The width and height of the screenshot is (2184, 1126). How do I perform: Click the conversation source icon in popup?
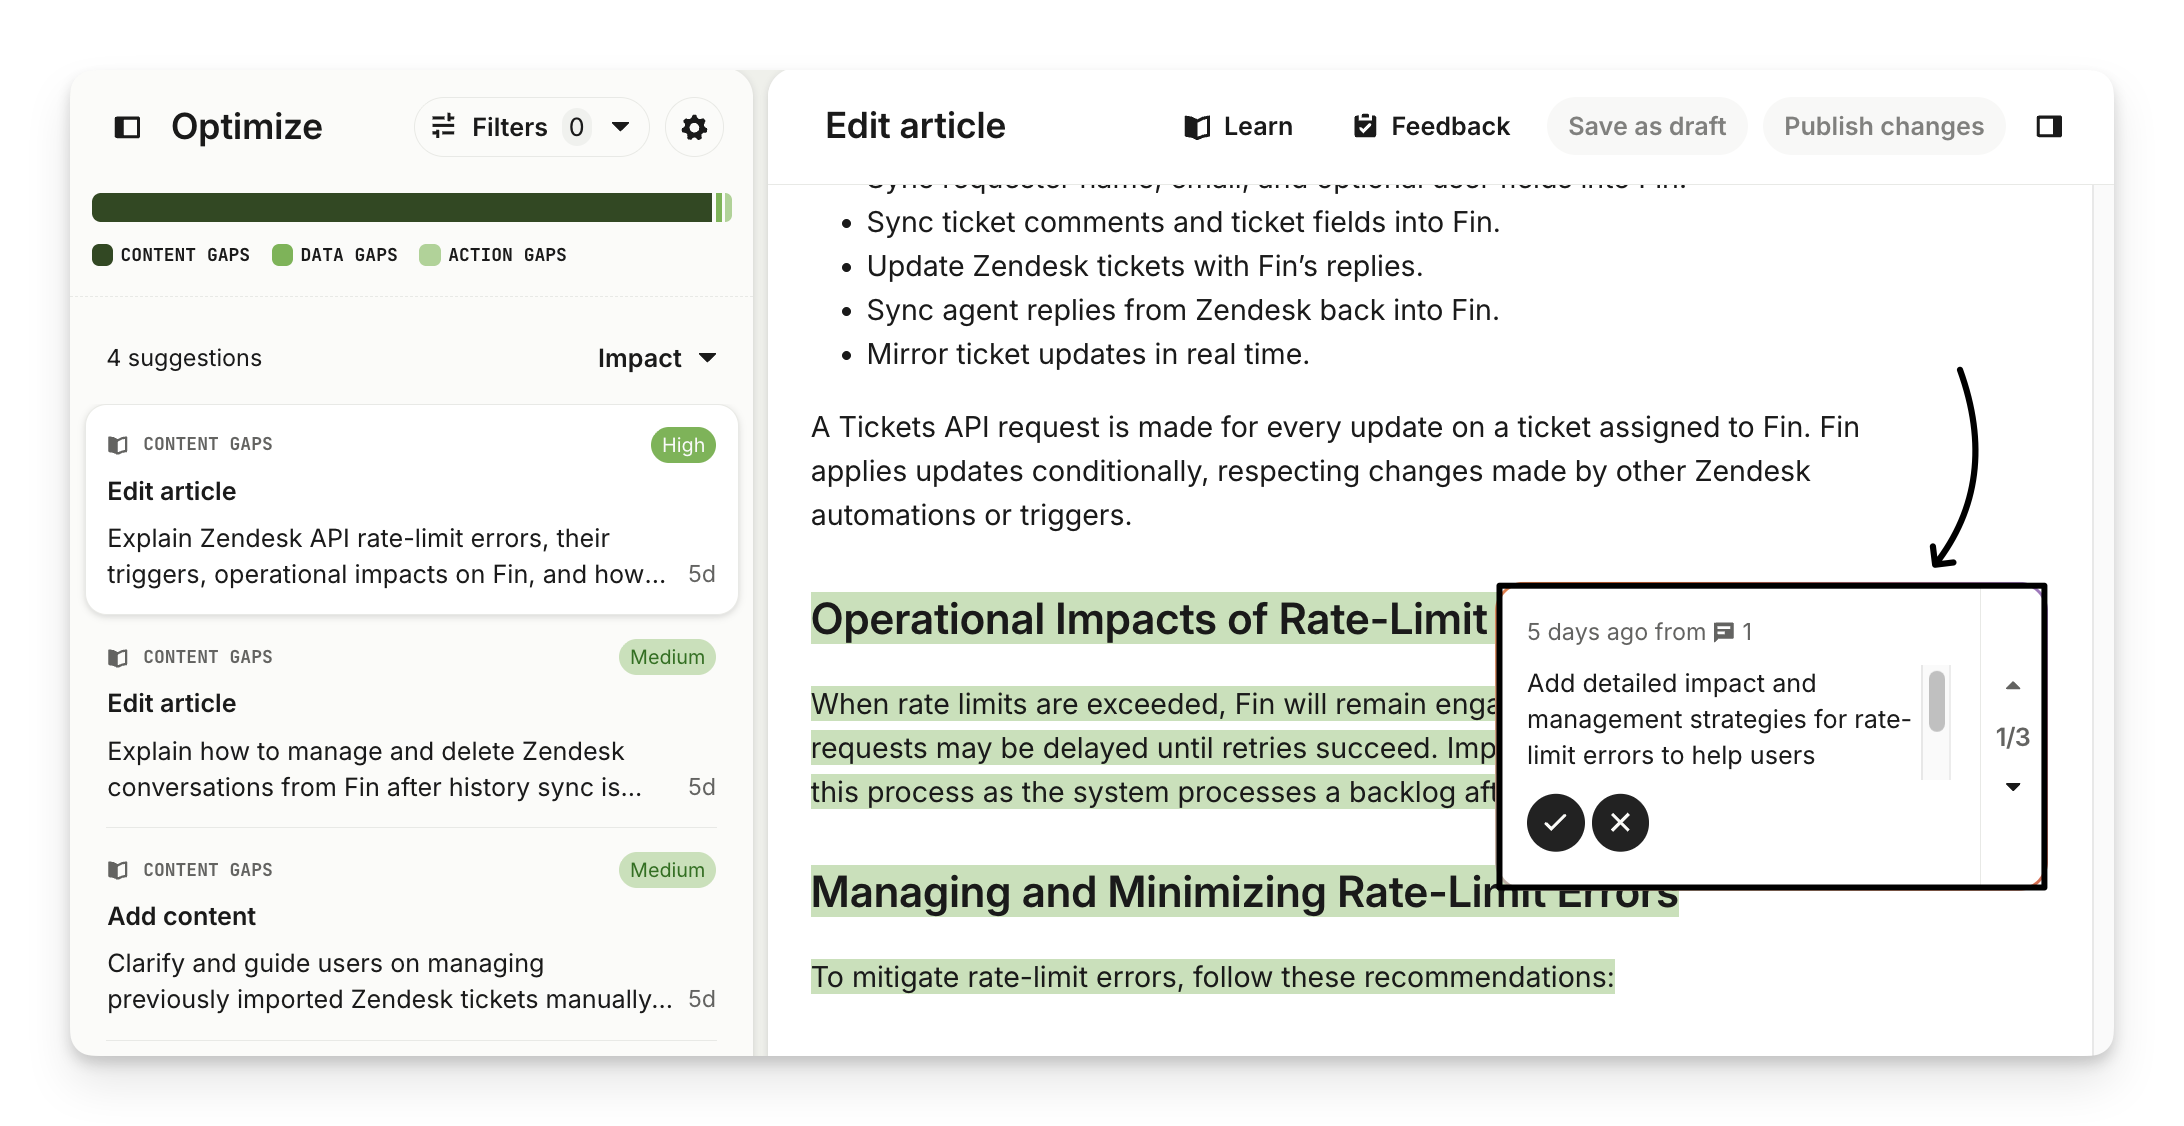tap(1723, 632)
